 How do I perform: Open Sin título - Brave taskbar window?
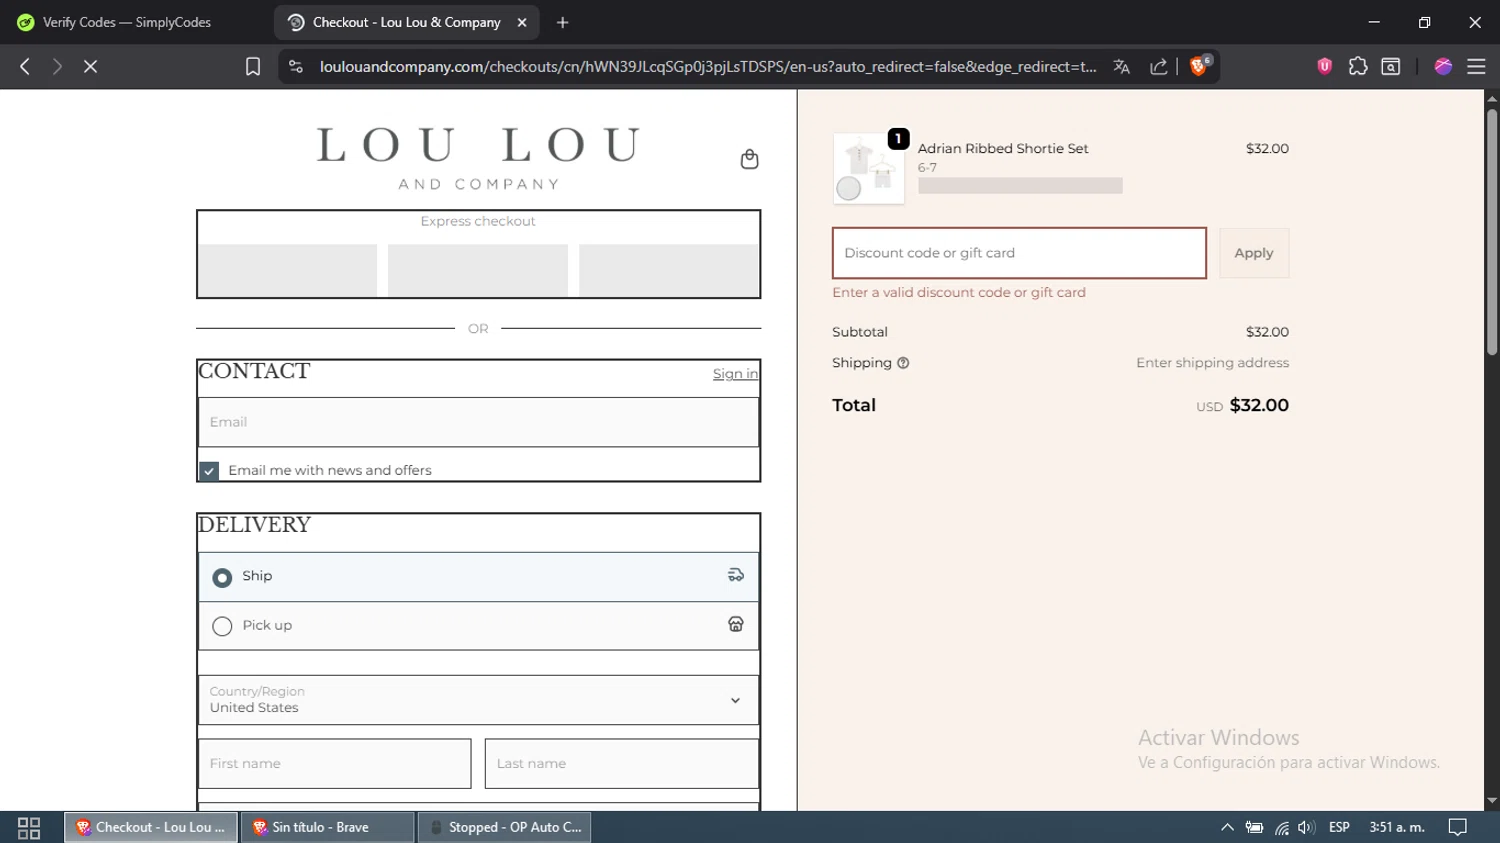(327, 827)
